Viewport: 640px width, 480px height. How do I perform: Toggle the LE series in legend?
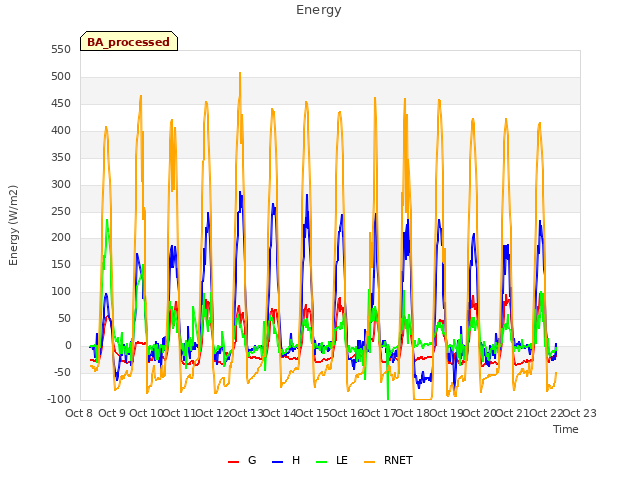pos(332,460)
